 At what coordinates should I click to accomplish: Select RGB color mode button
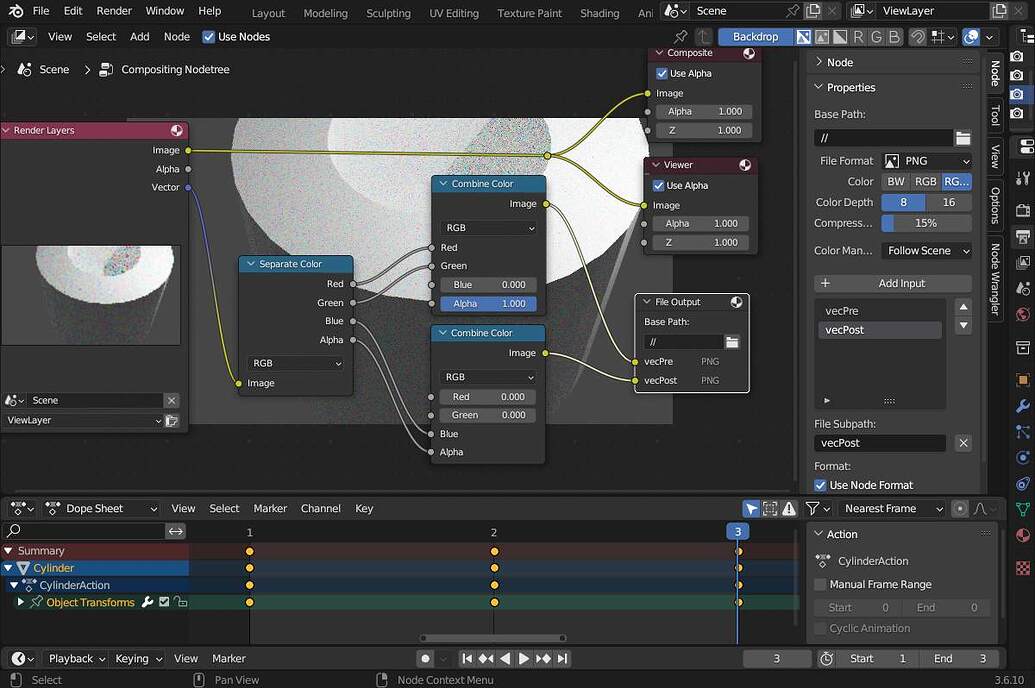[x=925, y=182]
